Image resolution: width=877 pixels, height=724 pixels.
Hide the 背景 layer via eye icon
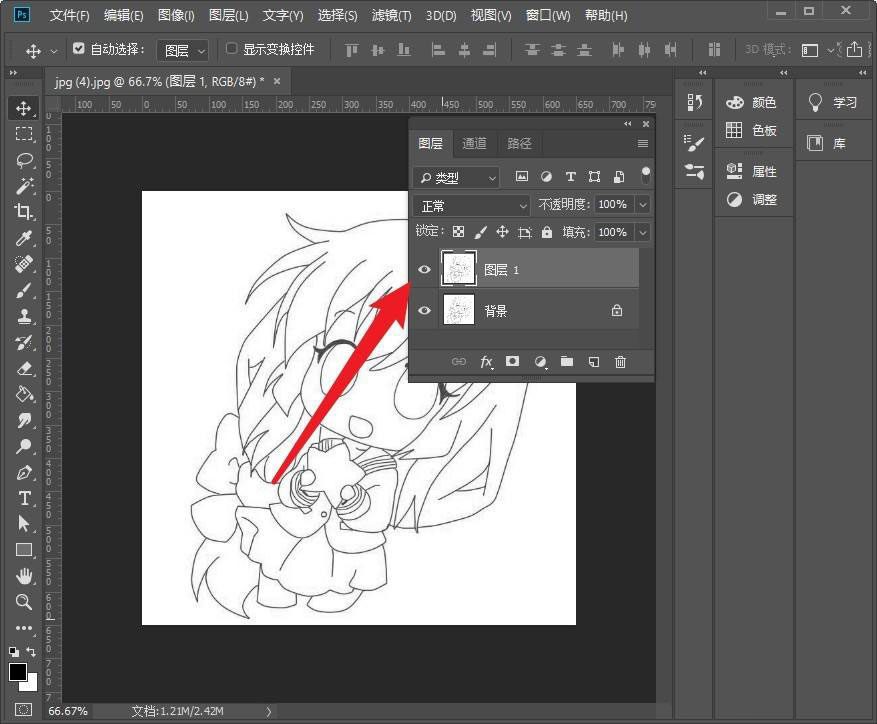tap(425, 311)
